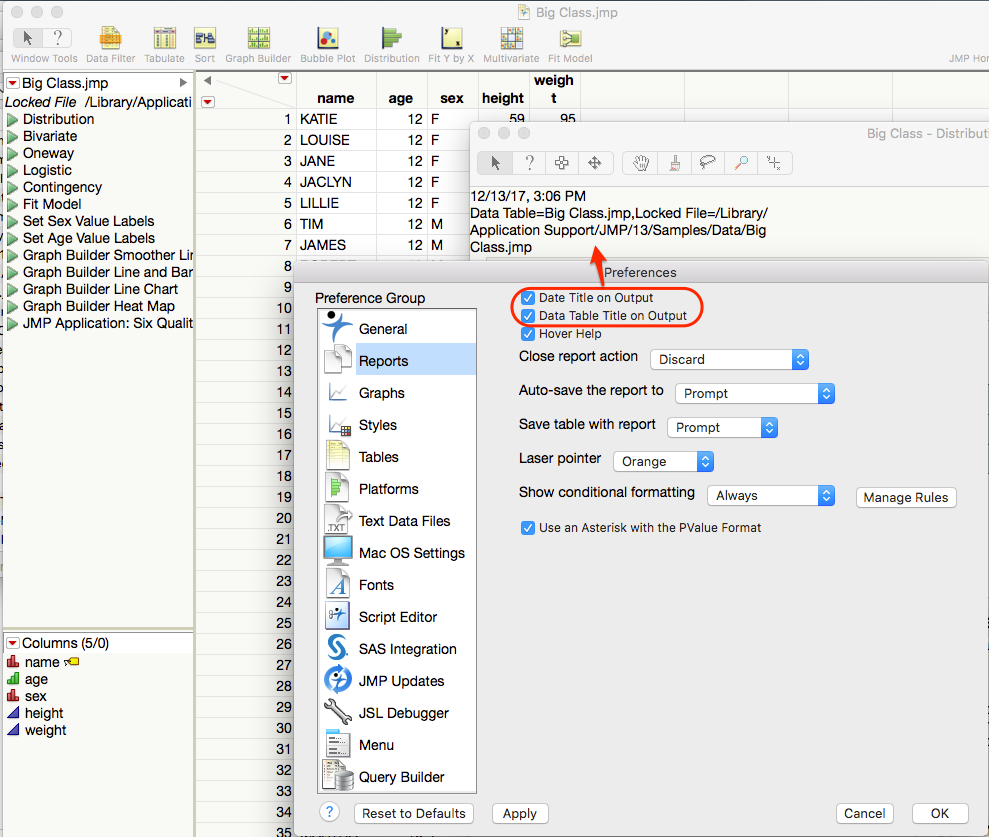
Task: Open the rows red triangle menu
Action: 208,102
